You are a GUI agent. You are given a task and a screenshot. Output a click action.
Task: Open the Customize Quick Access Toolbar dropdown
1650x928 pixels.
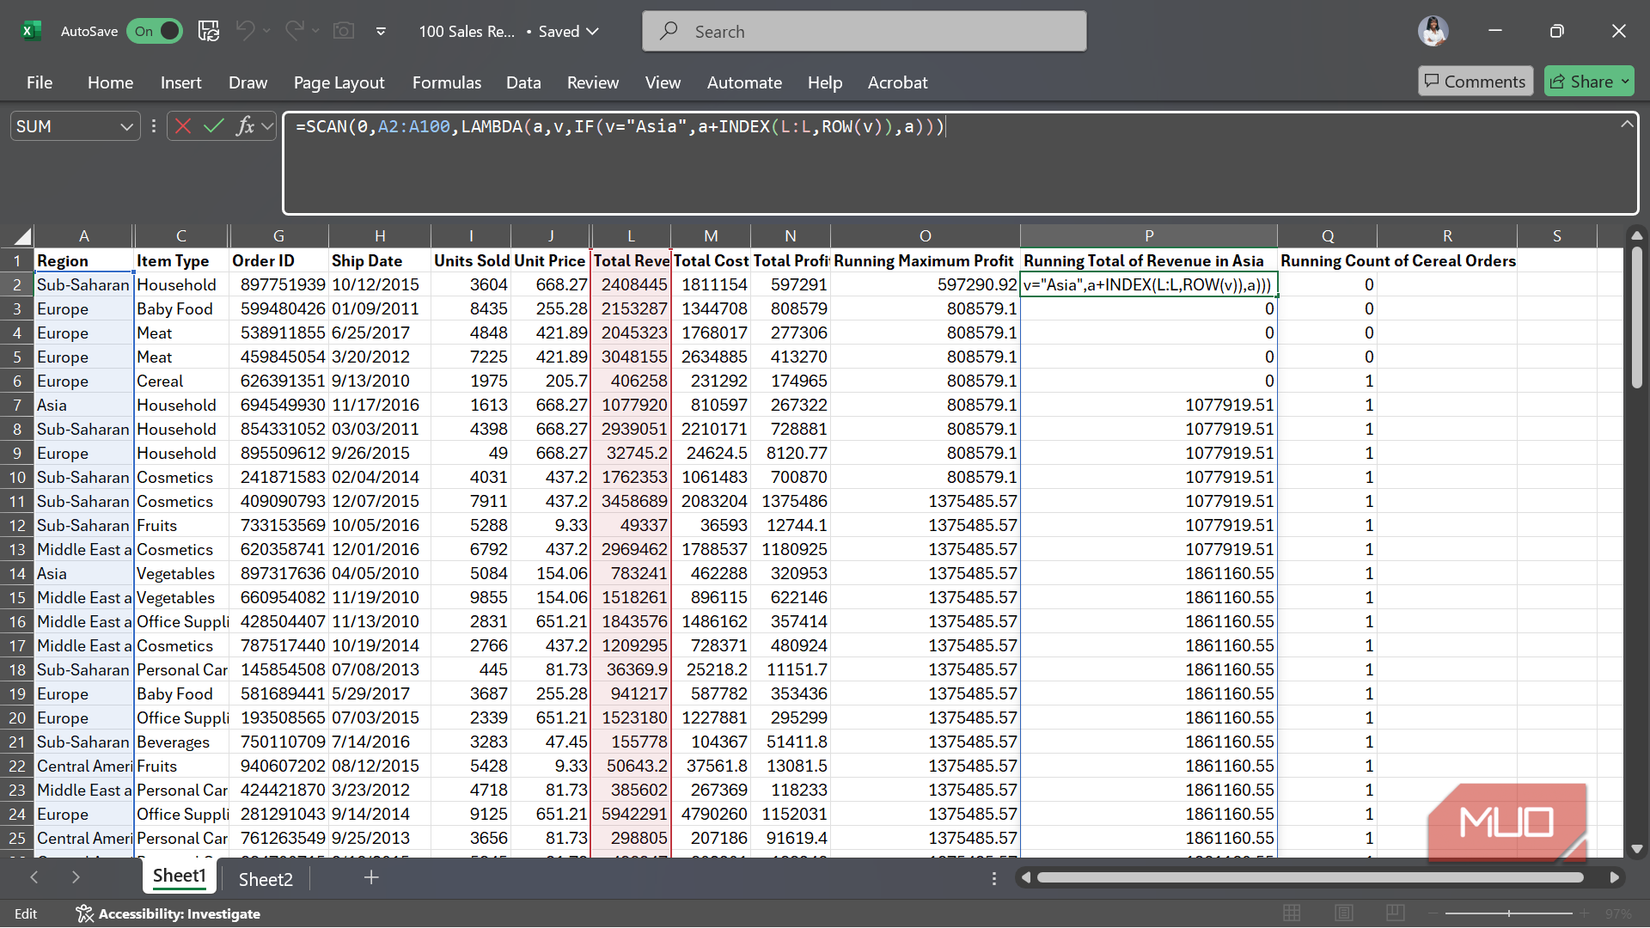(x=381, y=31)
